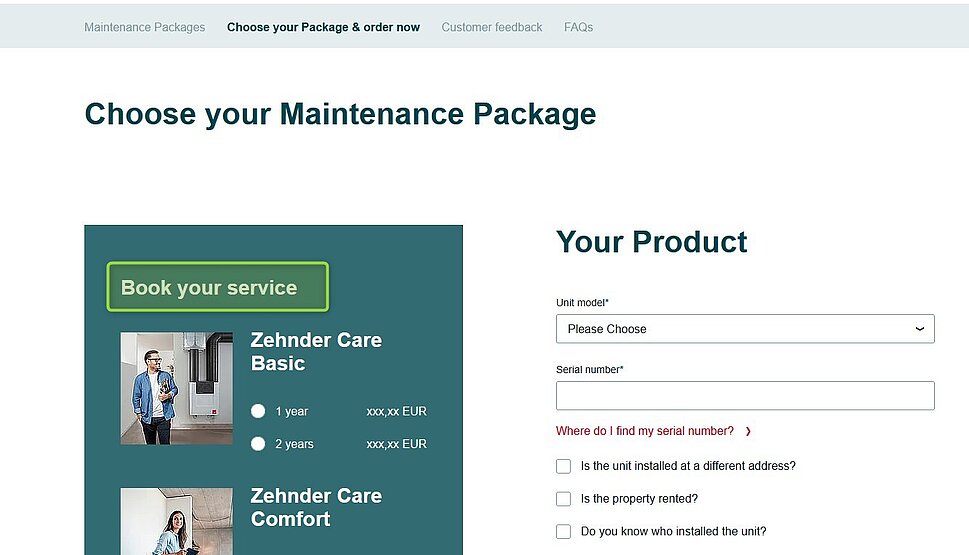Image resolution: width=969 pixels, height=555 pixels.
Task: Click the Zehnder Care Basic title
Action: tap(316, 352)
